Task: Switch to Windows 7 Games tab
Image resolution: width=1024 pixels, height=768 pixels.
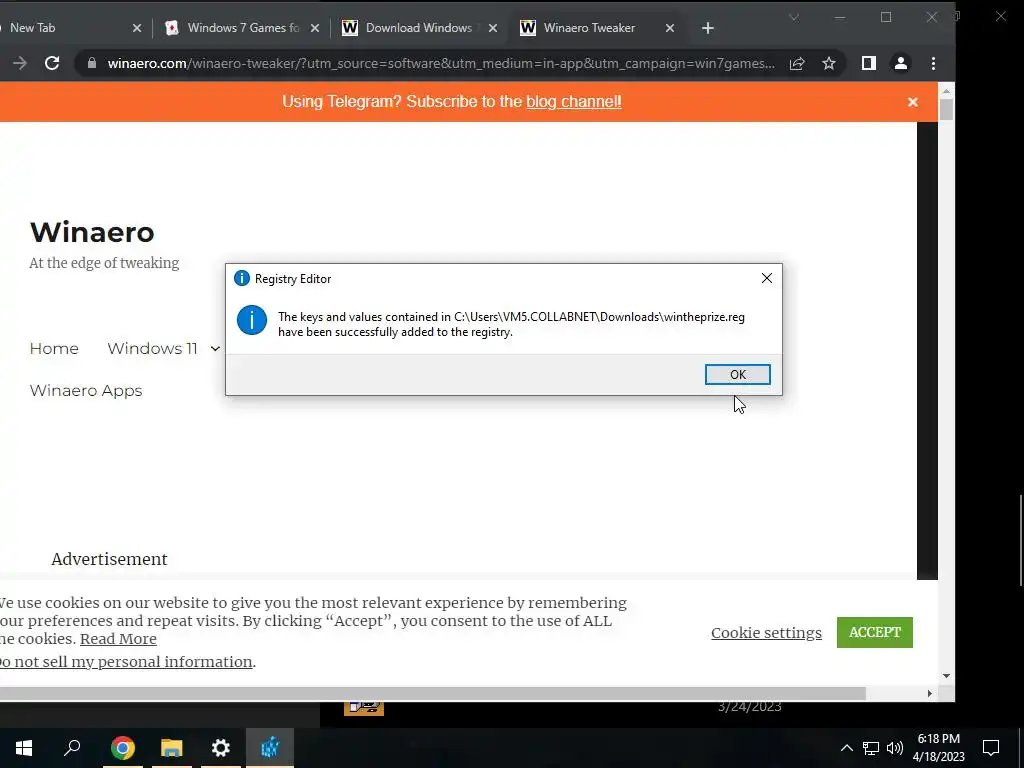Action: point(241,28)
